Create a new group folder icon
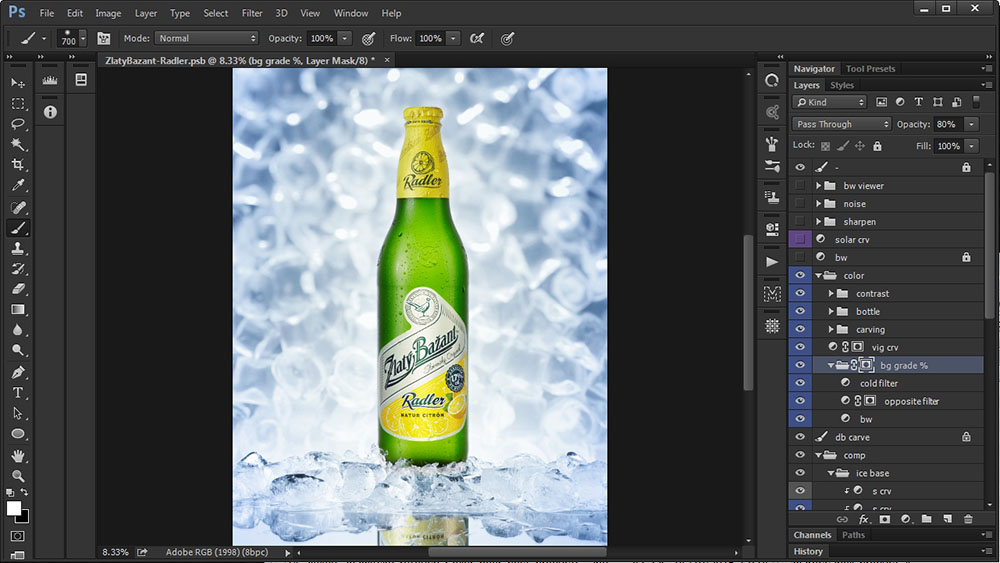 click(927, 519)
